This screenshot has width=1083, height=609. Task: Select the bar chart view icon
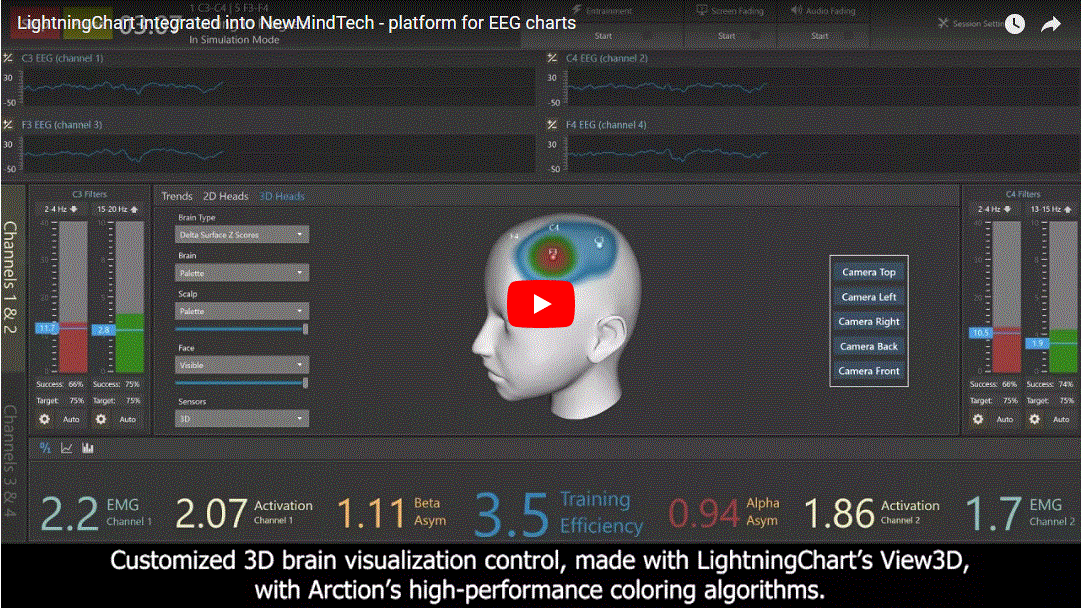point(88,449)
